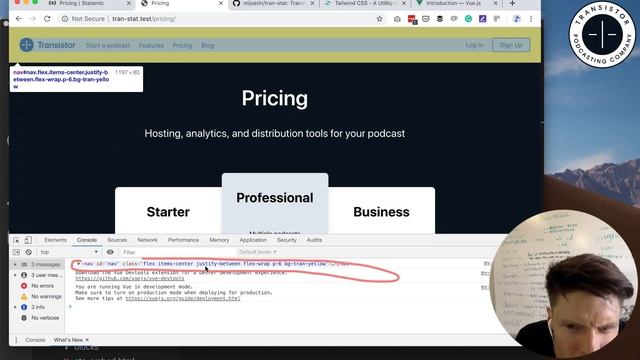Open the Network DevTools tab

click(147, 240)
